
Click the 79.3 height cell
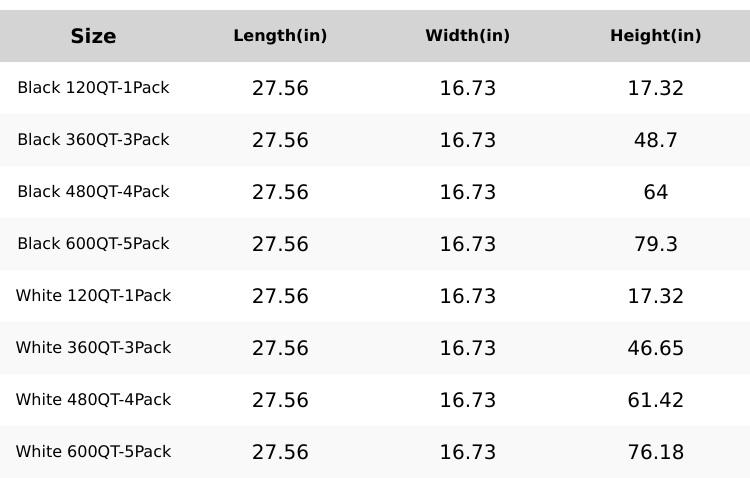coord(655,244)
